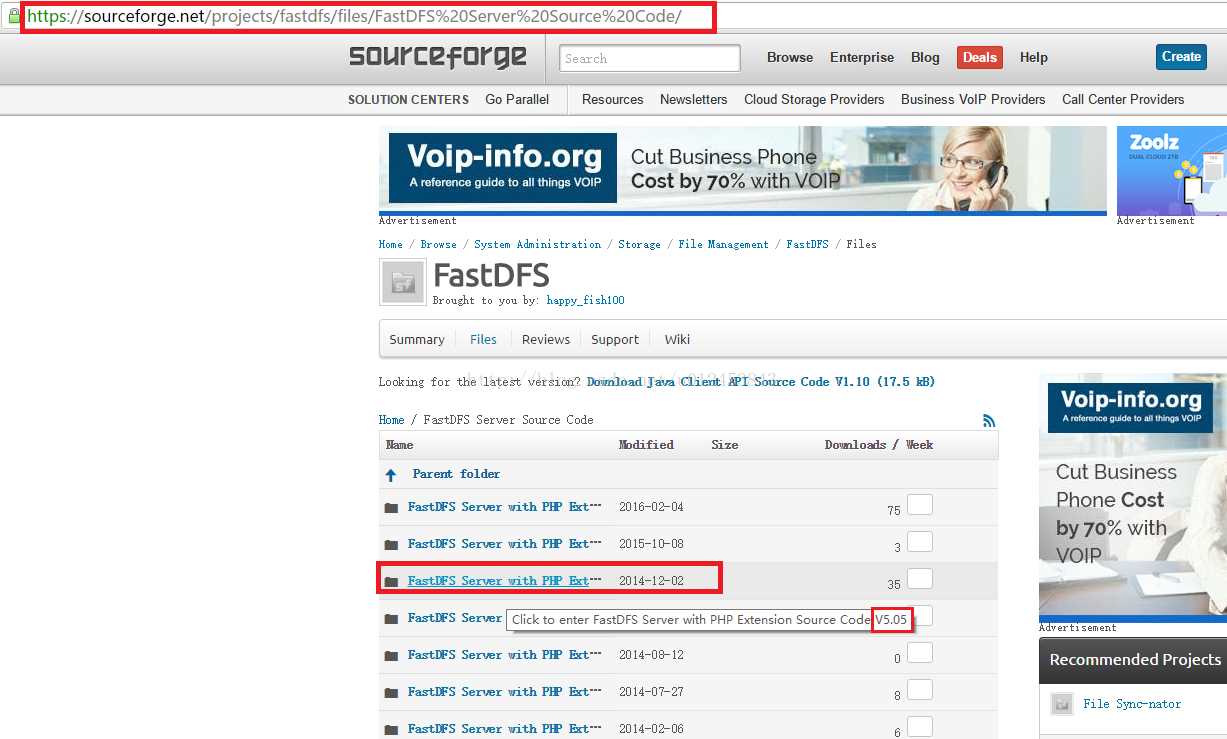Image resolution: width=1227 pixels, height=739 pixels.
Task: Open Call Center Providers link
Action: tap(1123, 99)
